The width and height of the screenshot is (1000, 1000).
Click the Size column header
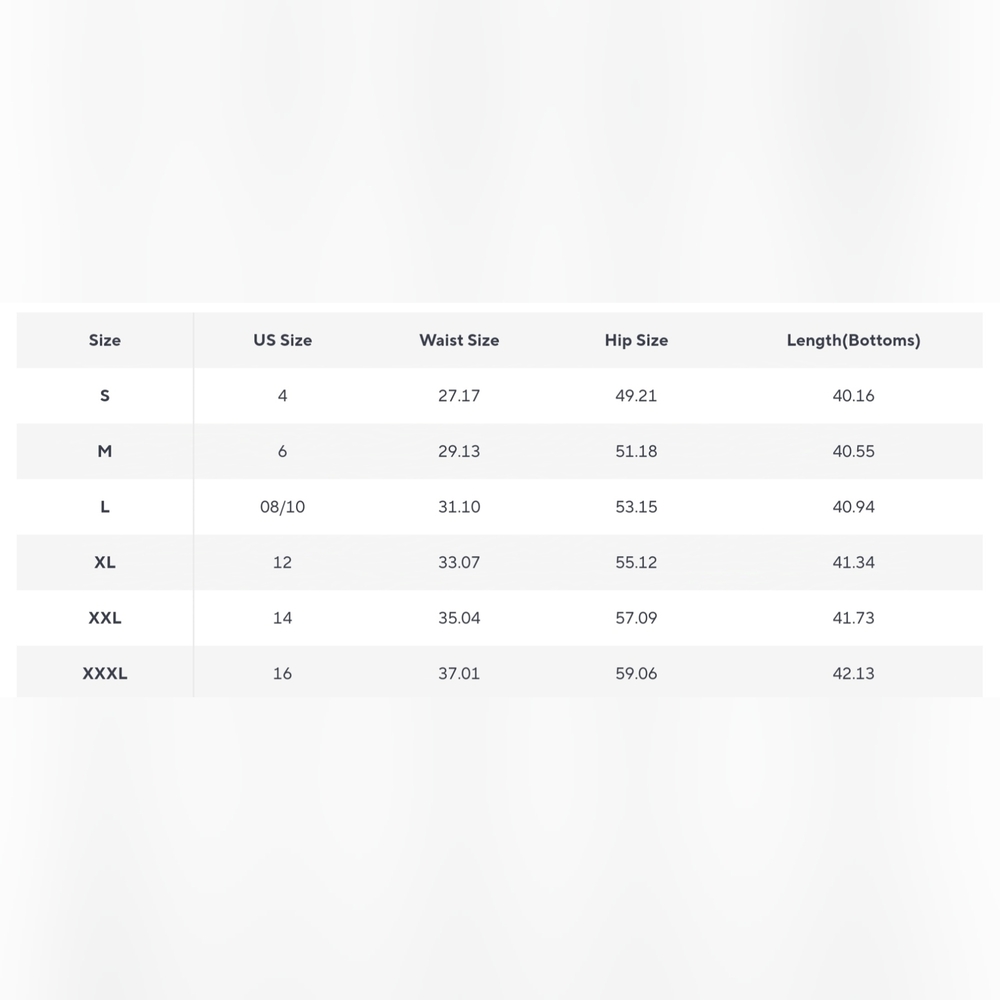(105, 341)
